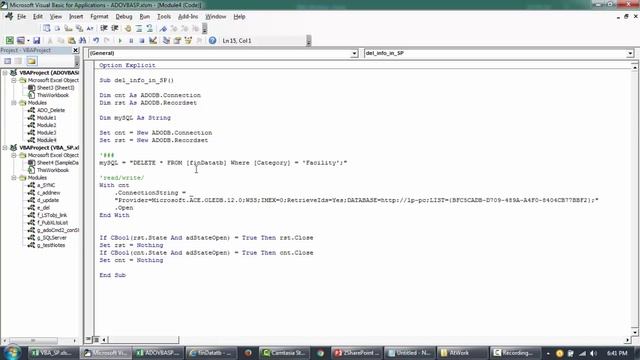Click the Comment Block icon
This screenshot has width=640, height=360.
click(139, 28)
